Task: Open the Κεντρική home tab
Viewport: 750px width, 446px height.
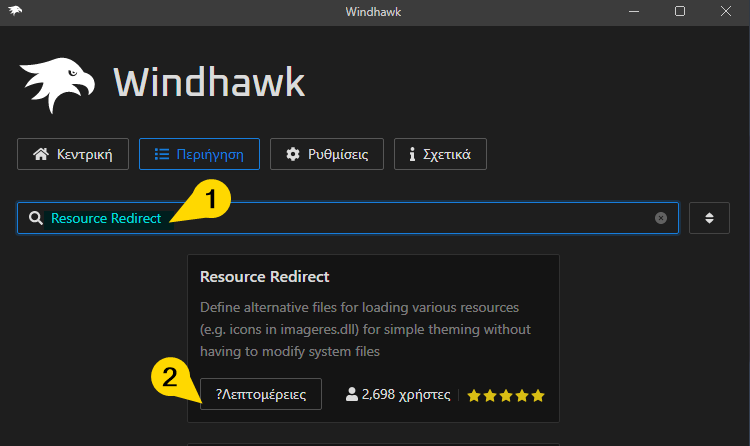Action: click(73, 154)
